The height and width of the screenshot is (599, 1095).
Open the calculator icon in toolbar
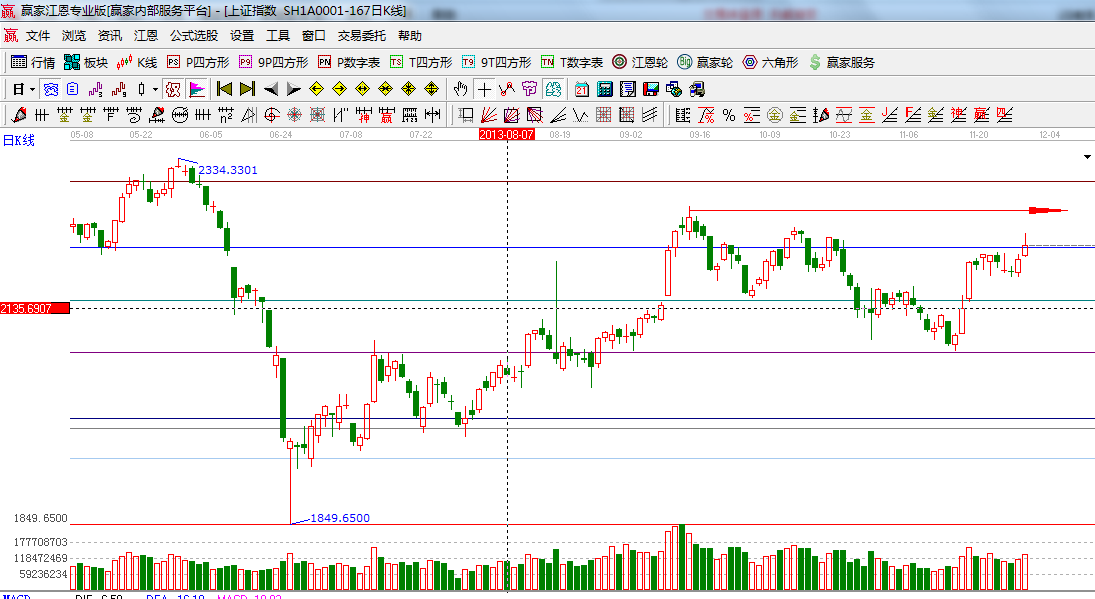tap(604, 89)
